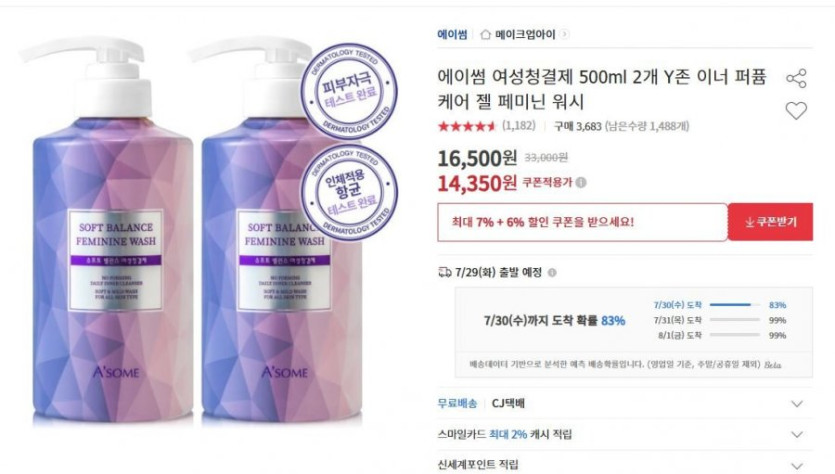The height and width of the screenshot is (474, 835).
Task: Open coupon price info icon
Action: tap(581, 183)
